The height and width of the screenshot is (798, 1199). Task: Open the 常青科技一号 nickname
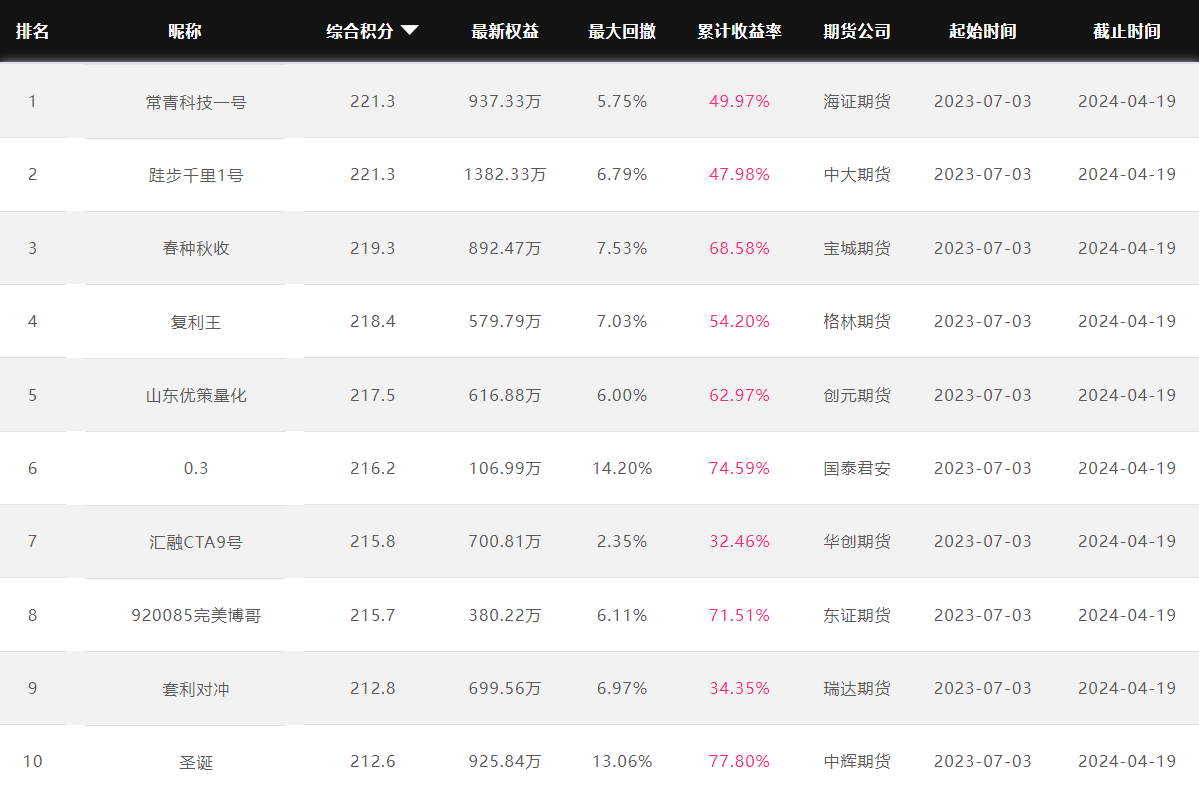196,102
